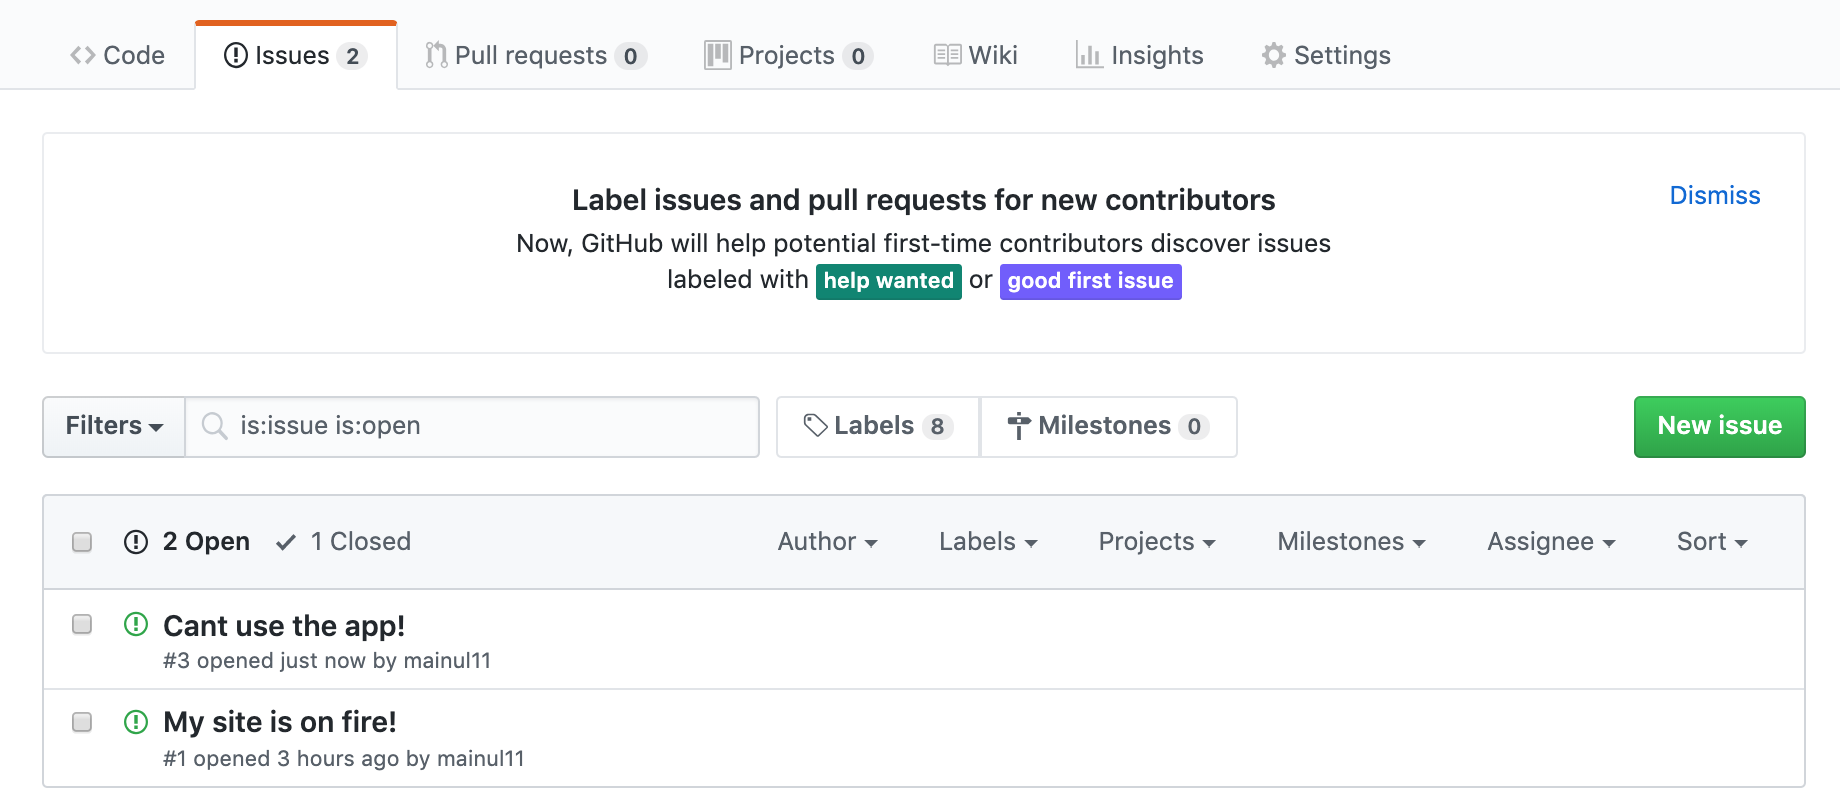This screenshot has height=810, width=1840.
Task: Switch to the Issues tab
Action: click(295, 55)
